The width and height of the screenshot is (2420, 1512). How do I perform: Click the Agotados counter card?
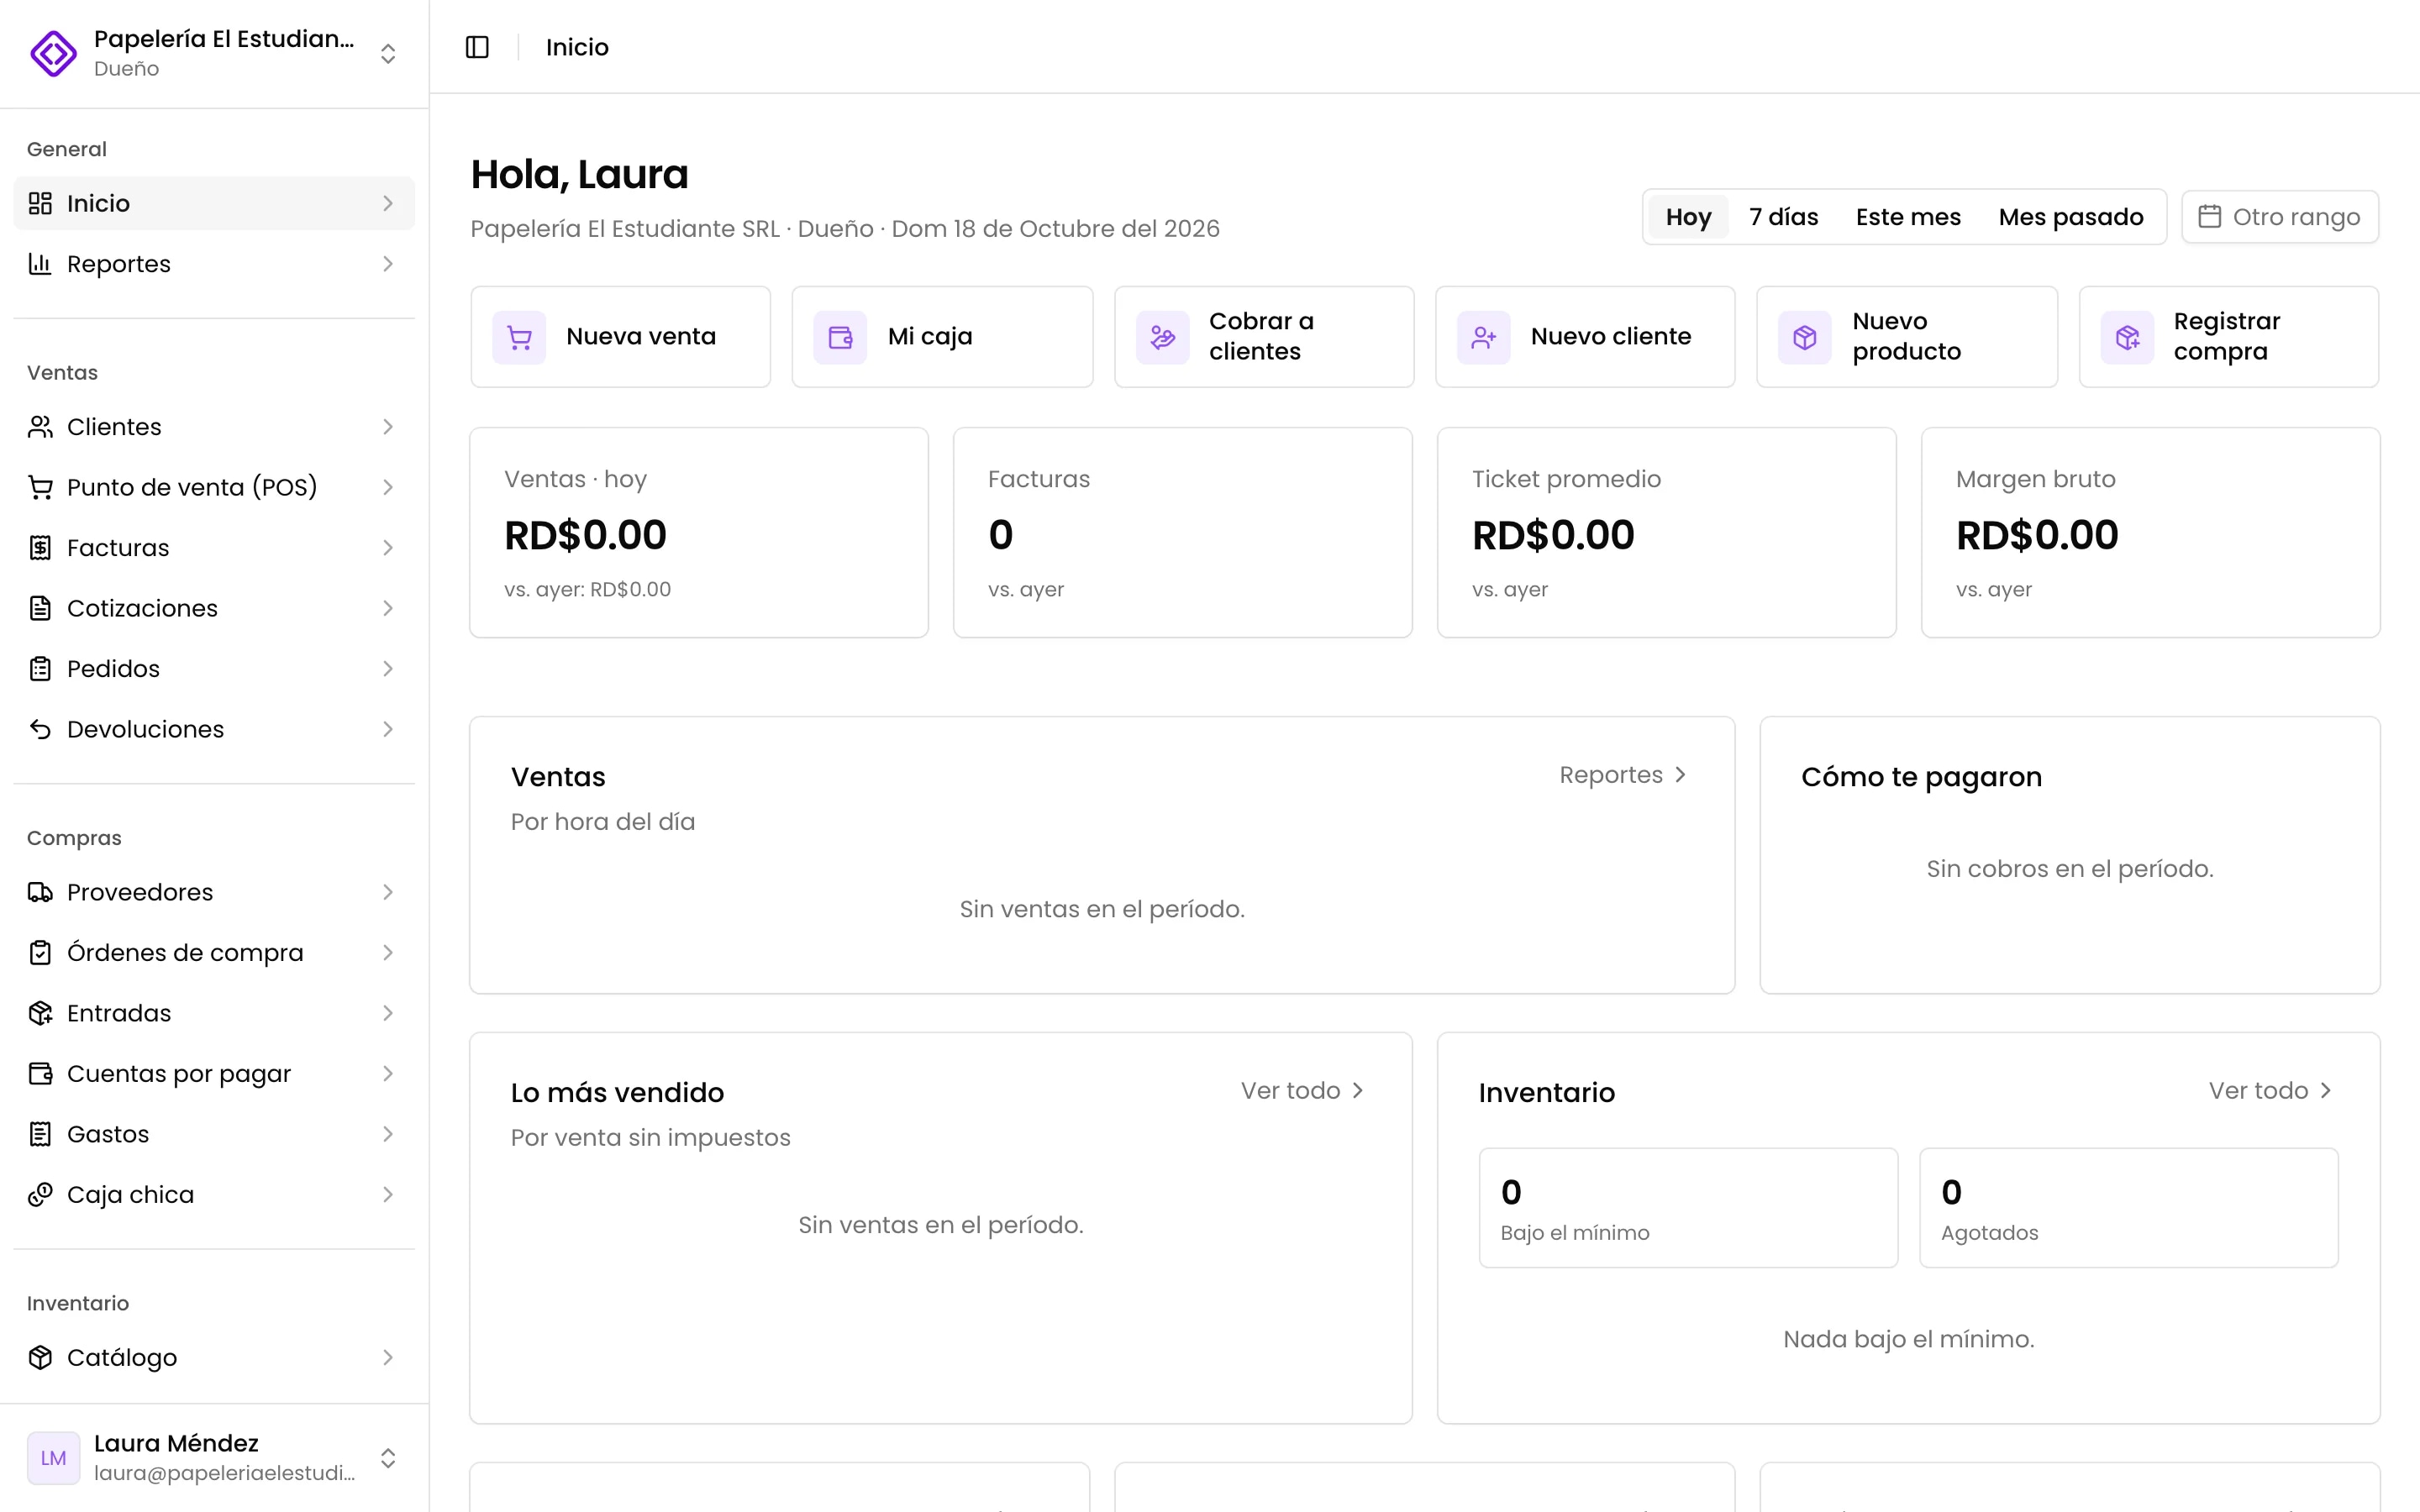(2129, 1208)
